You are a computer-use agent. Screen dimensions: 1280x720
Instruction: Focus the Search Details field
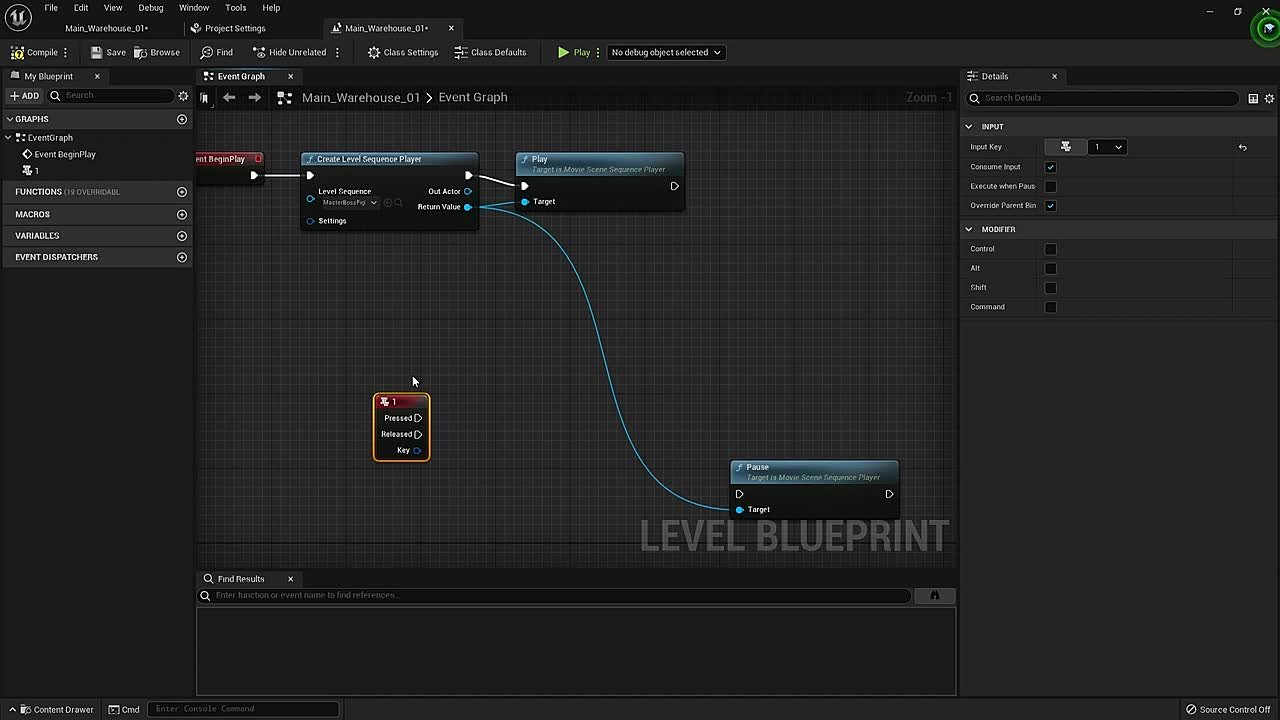1103,98
